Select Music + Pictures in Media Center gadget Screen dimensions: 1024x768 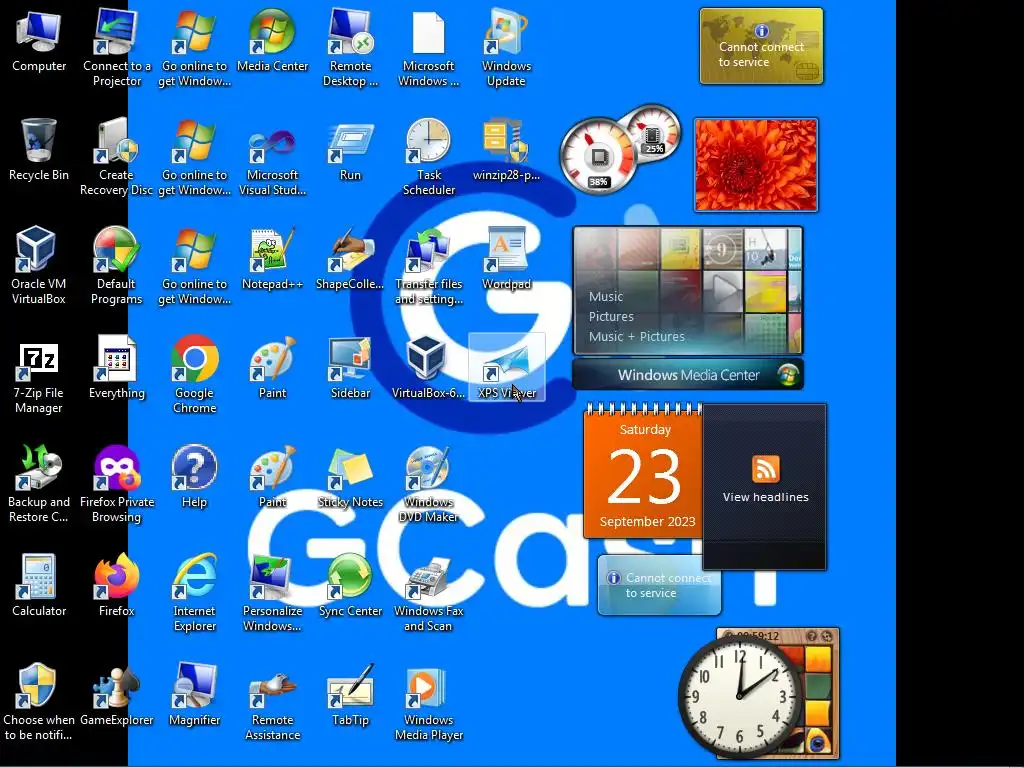(x=636, y=337)
